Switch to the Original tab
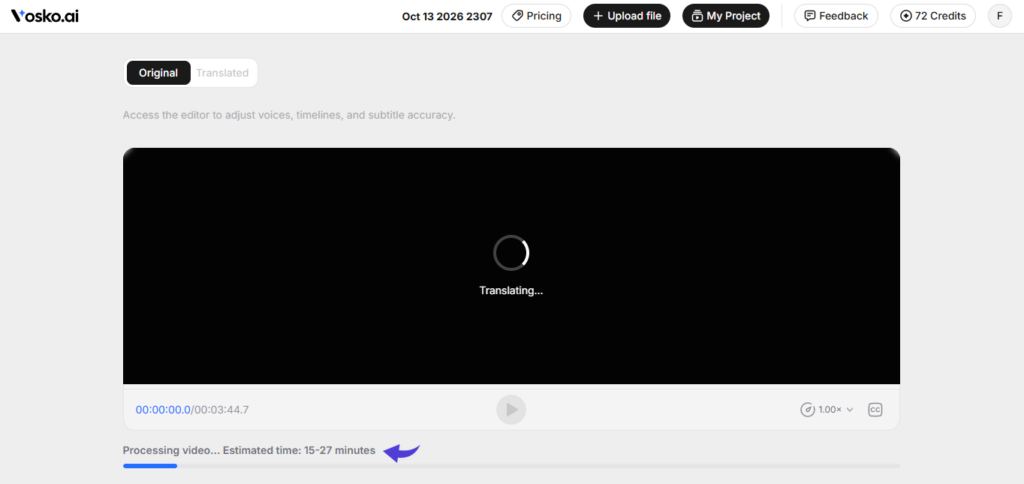The width and height of the screenshot is (1024, 484). 158,73
